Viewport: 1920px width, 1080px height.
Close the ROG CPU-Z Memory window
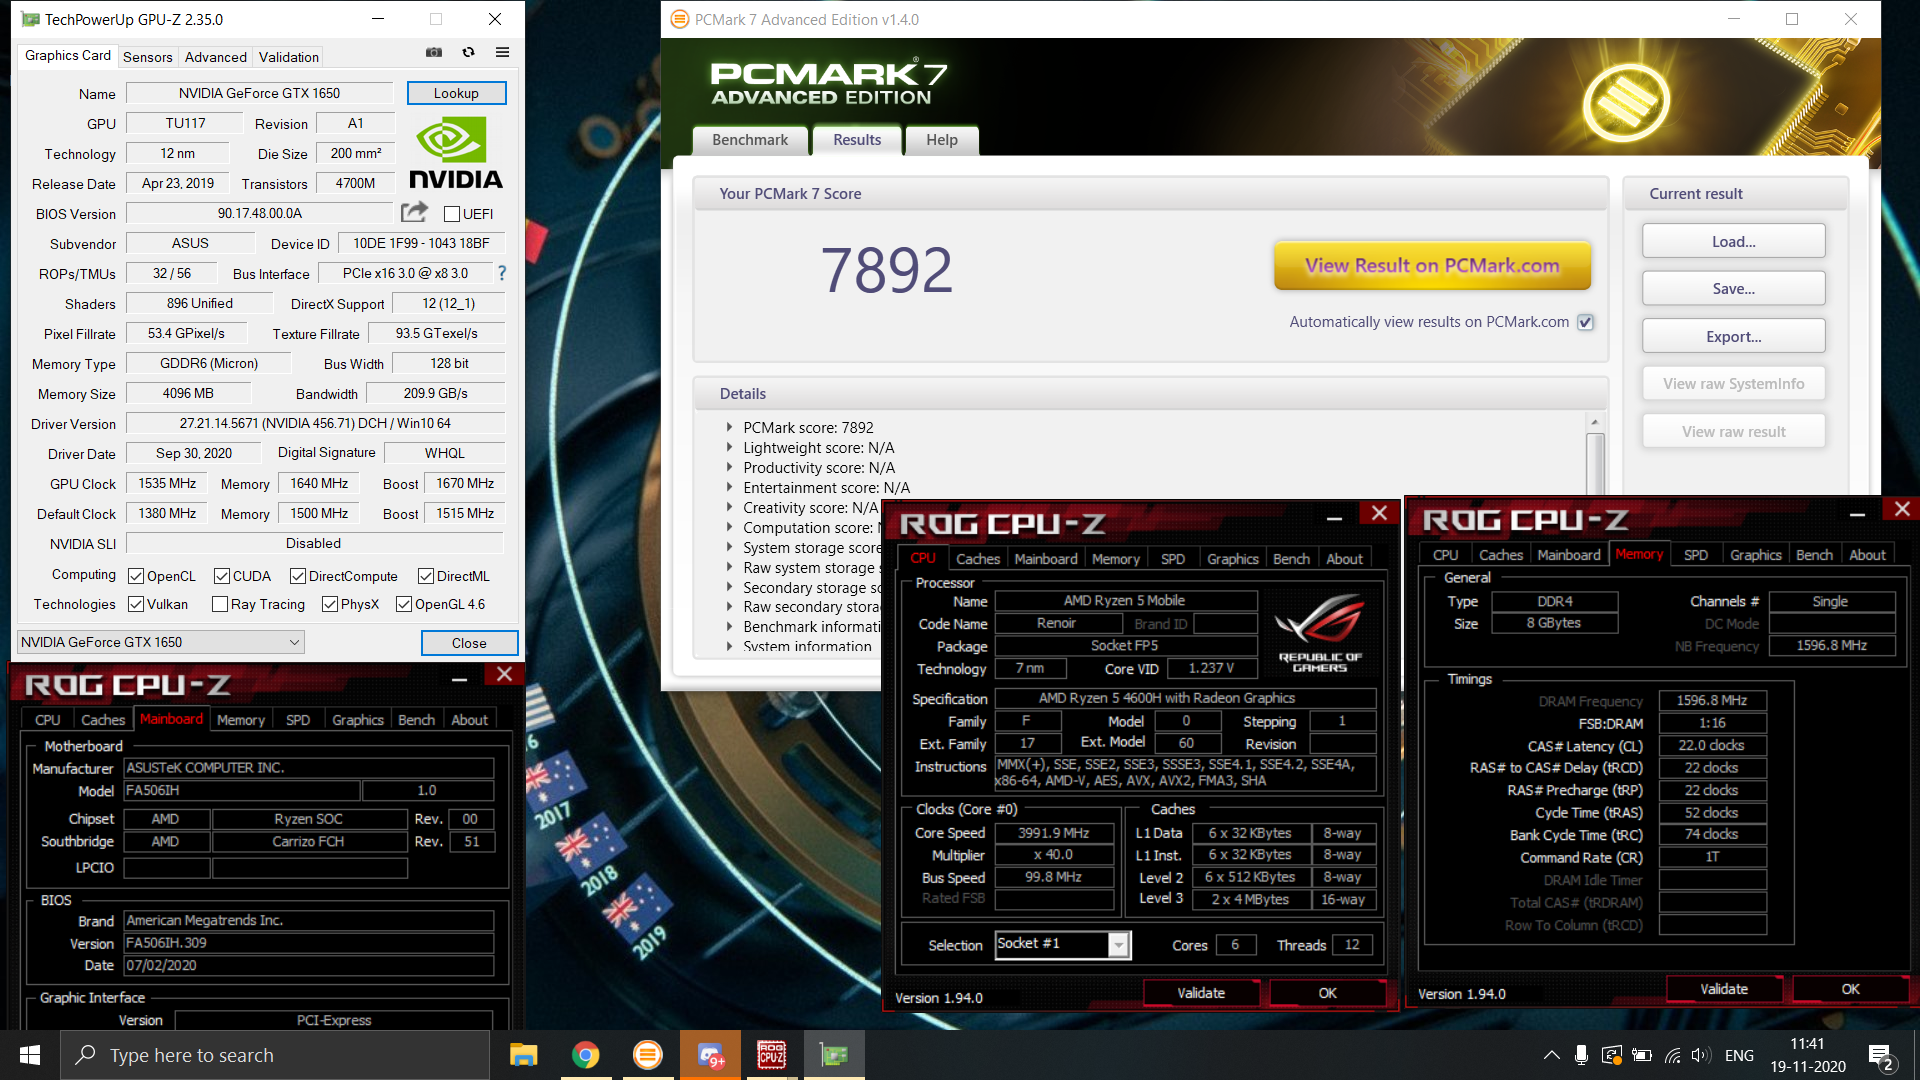coord(1902,510)
